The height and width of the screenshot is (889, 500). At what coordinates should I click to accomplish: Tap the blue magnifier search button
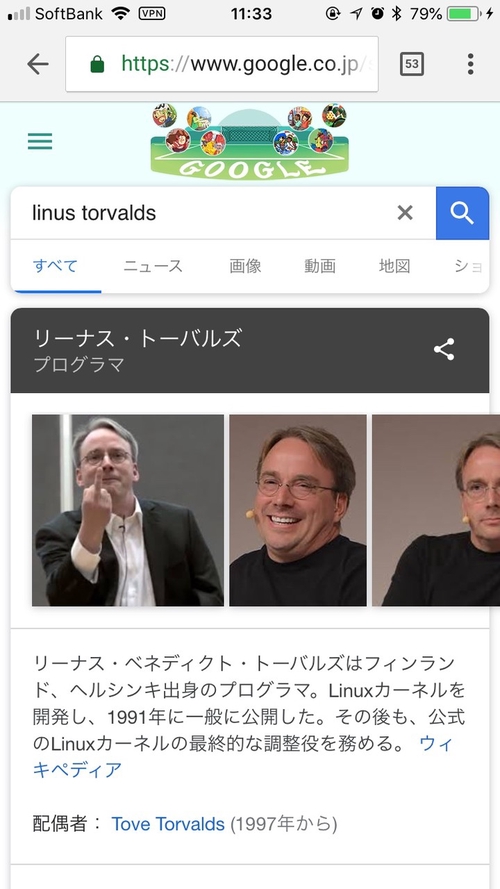pyautogui.click(x=462, y=213)
